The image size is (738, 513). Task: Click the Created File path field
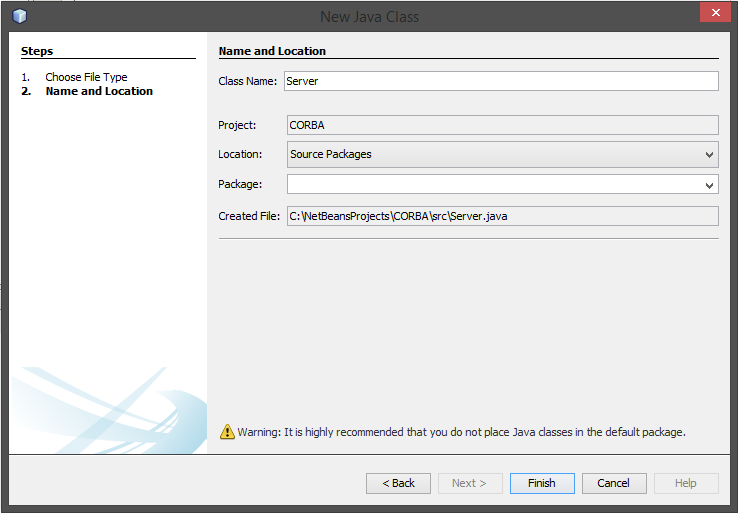[503, 216]
